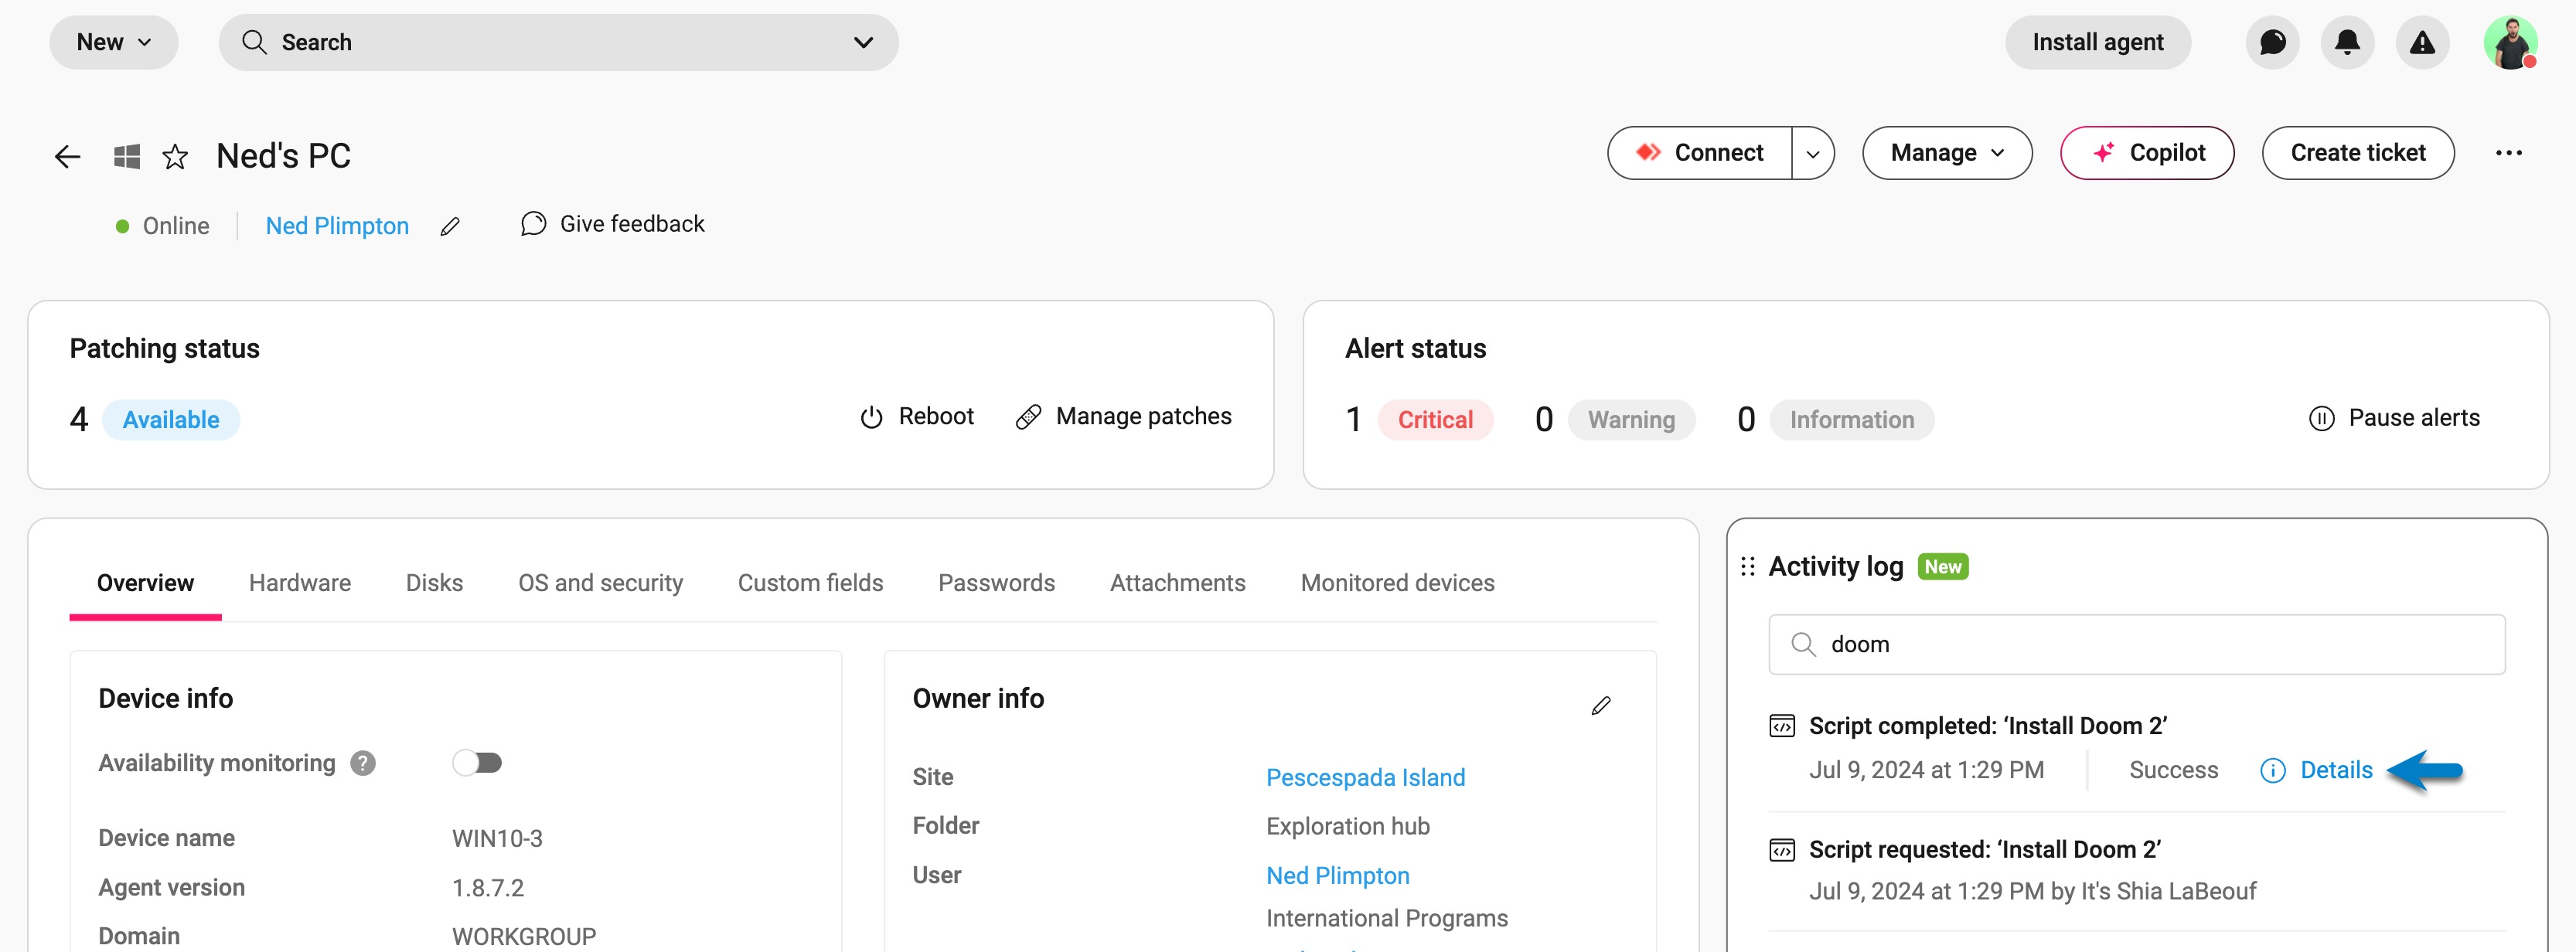Open the user profile avatar menu
Viewport: 2576px width, 952px height.
[x=2510, y=42]
